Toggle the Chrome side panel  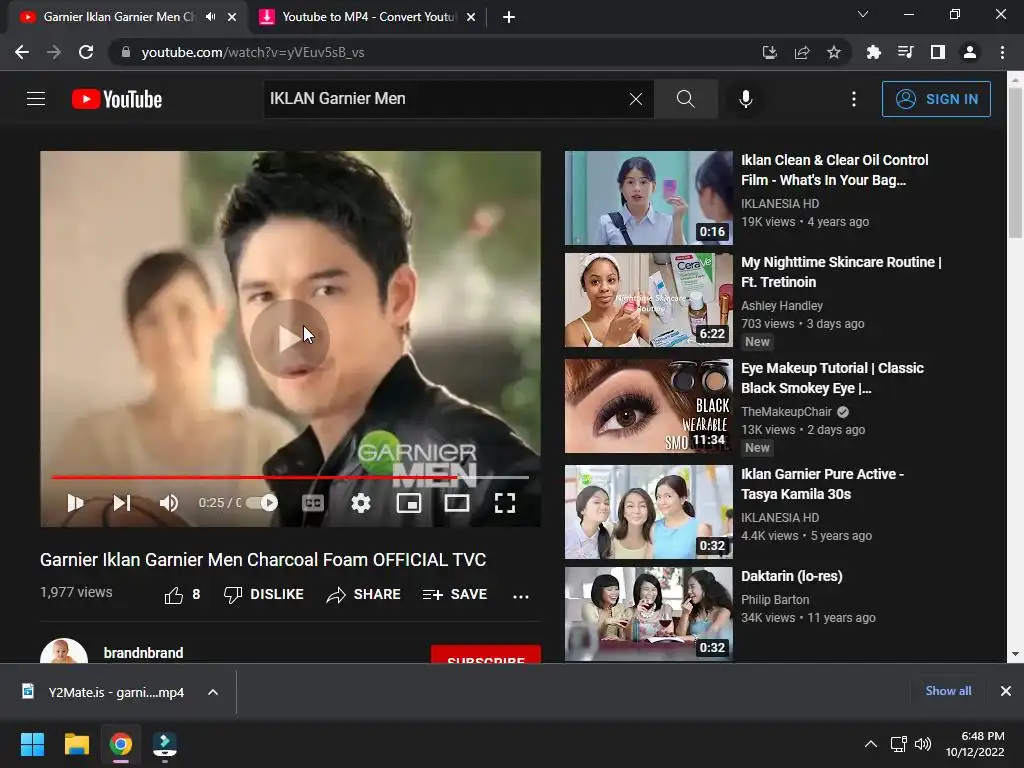pyautogui.click(x=937, y=52)
